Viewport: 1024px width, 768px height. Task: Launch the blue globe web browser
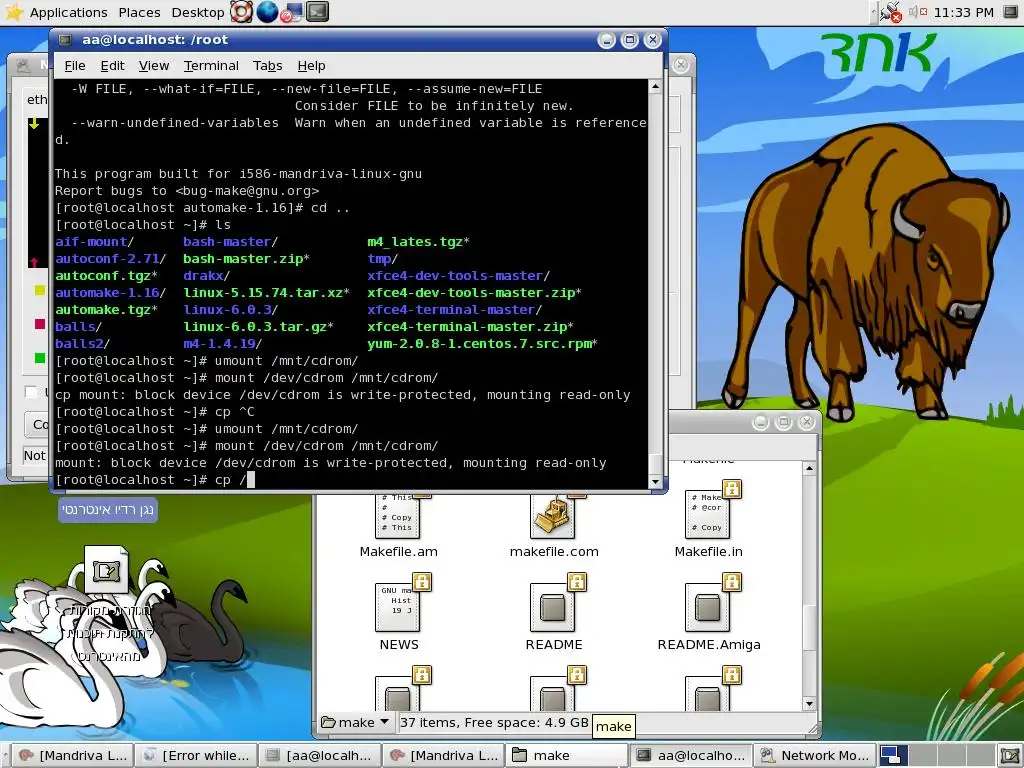click(x=267, y=12)
